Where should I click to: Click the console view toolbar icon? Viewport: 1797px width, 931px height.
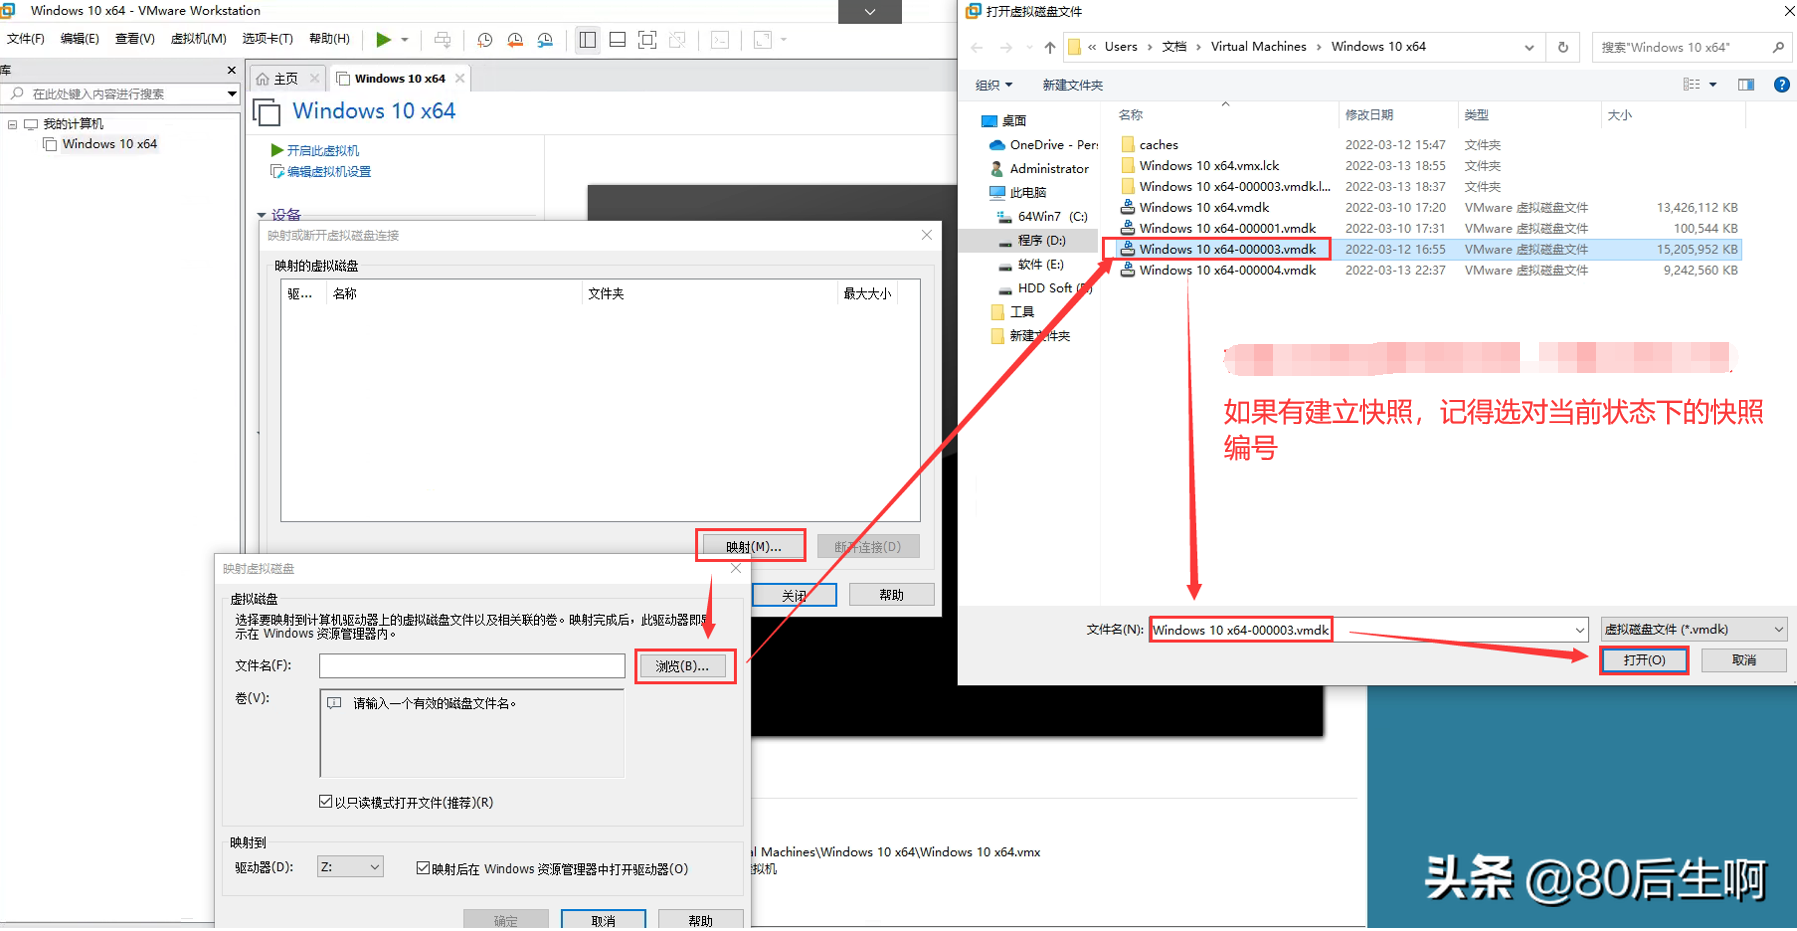pyautogui.click(x=720, y=40)
